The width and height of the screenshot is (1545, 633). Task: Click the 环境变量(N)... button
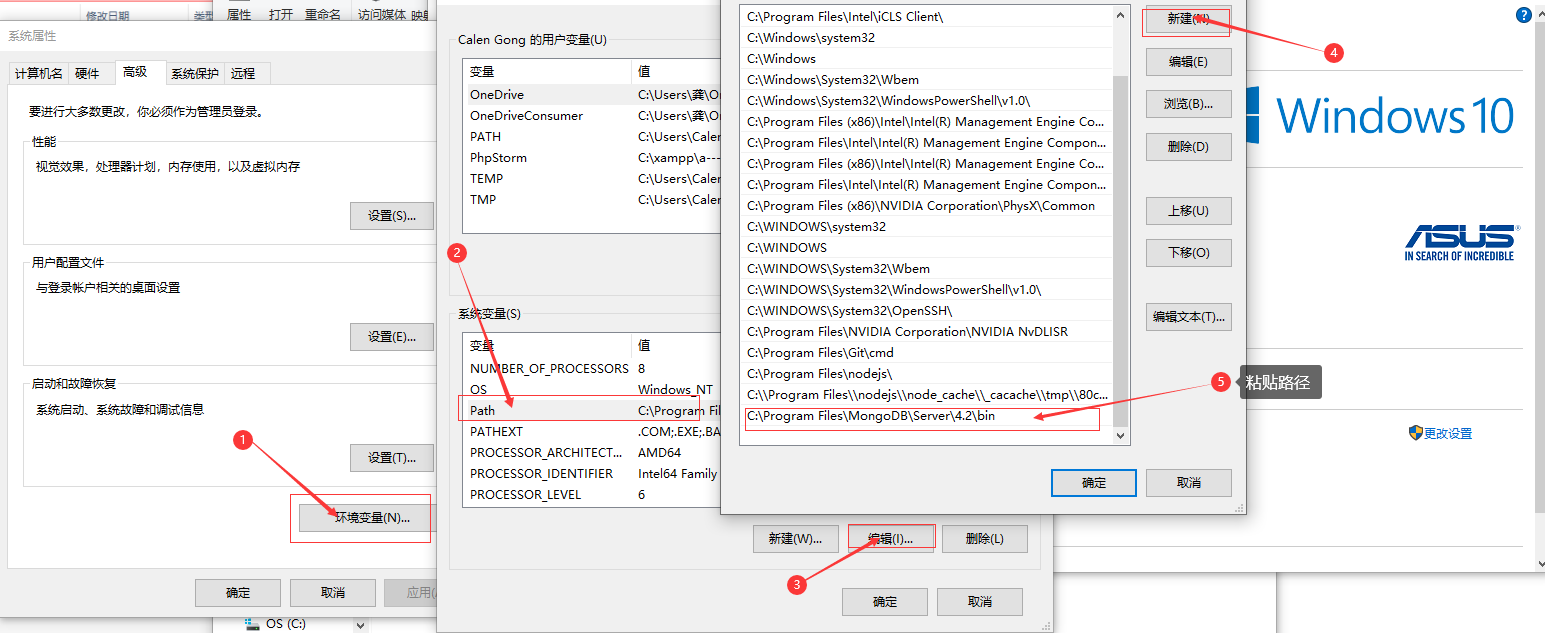[368, 518]
